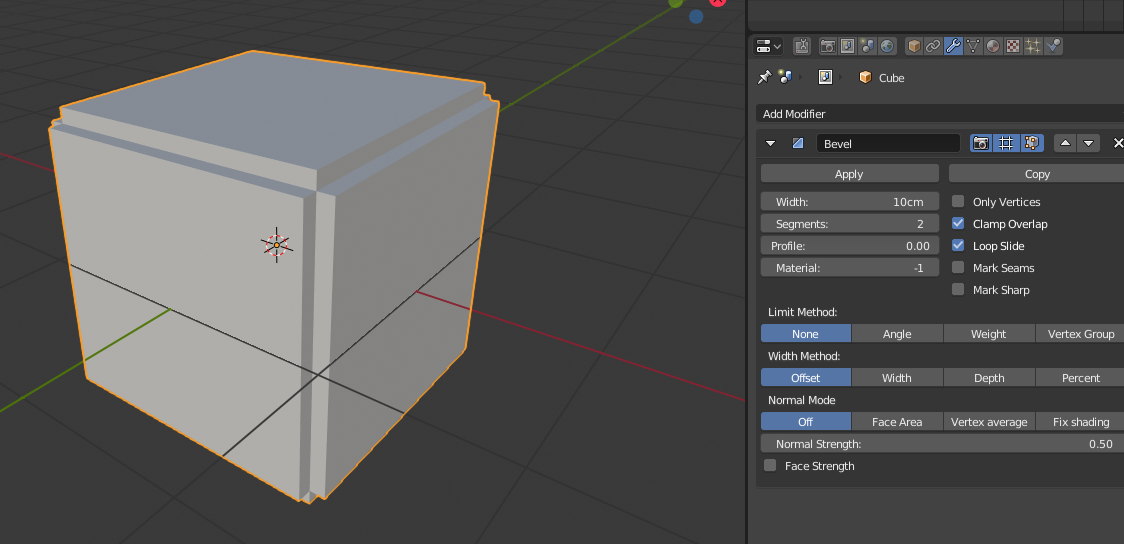The image size is (1124, 544).
Task: Click the Segments value field
Action: (849, 224)
